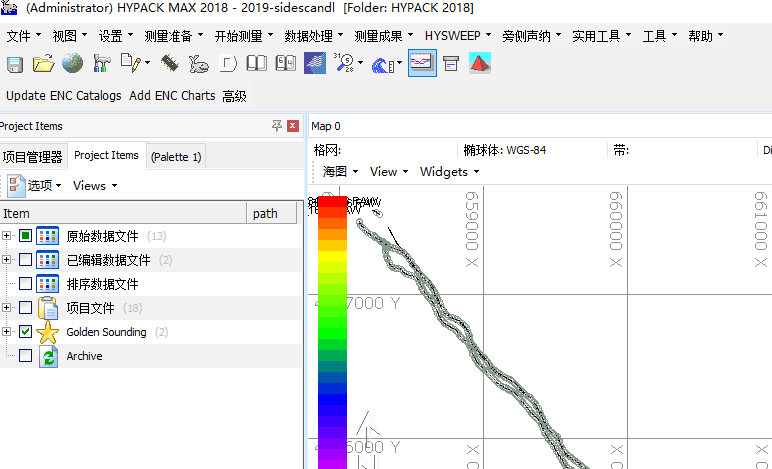Toggle the 原始数据文件 checkbox
The height and width of the screenshot is (469, 772).
[26, 236]
